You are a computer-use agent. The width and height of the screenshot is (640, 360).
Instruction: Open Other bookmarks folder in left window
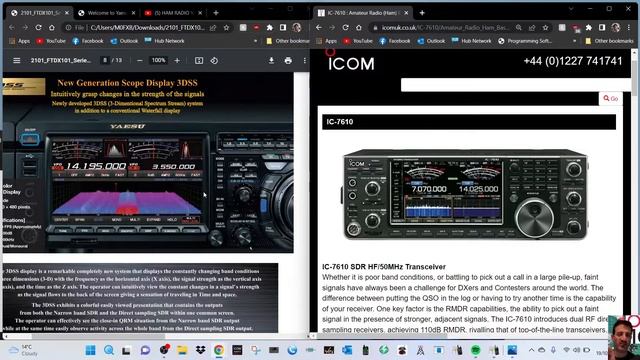[x=287, y=41]
